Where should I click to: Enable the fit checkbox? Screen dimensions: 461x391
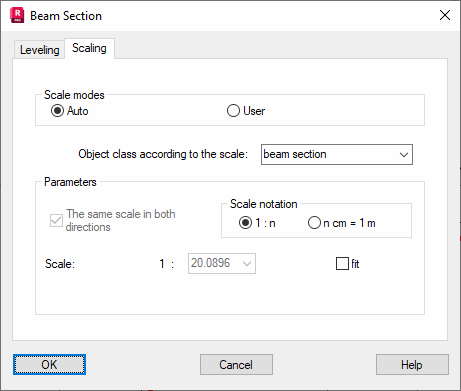click(342, 263)
